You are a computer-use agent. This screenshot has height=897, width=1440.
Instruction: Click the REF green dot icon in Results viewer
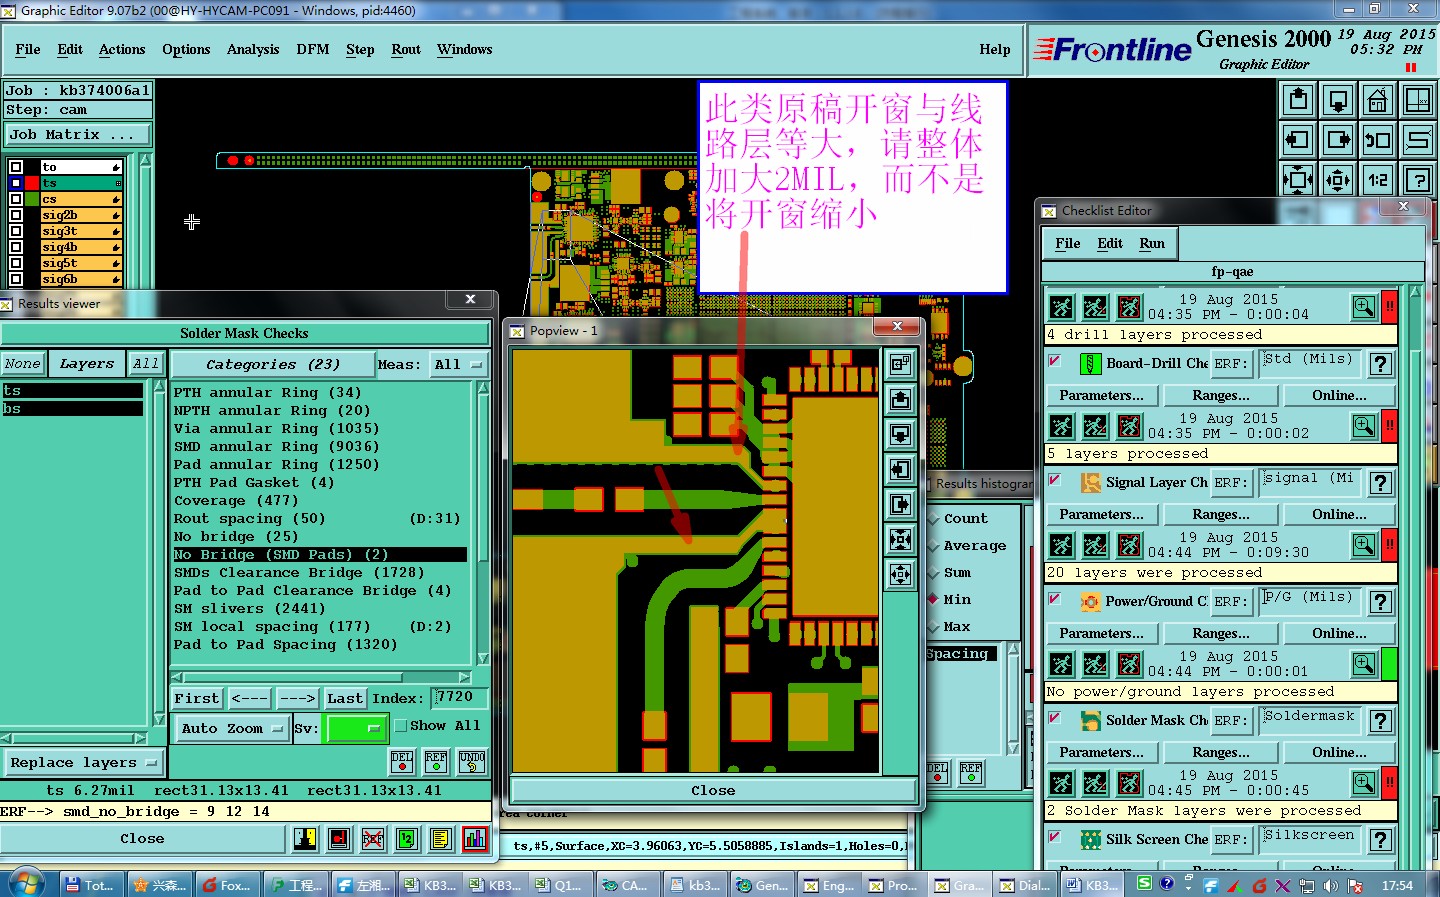point(436,762)
